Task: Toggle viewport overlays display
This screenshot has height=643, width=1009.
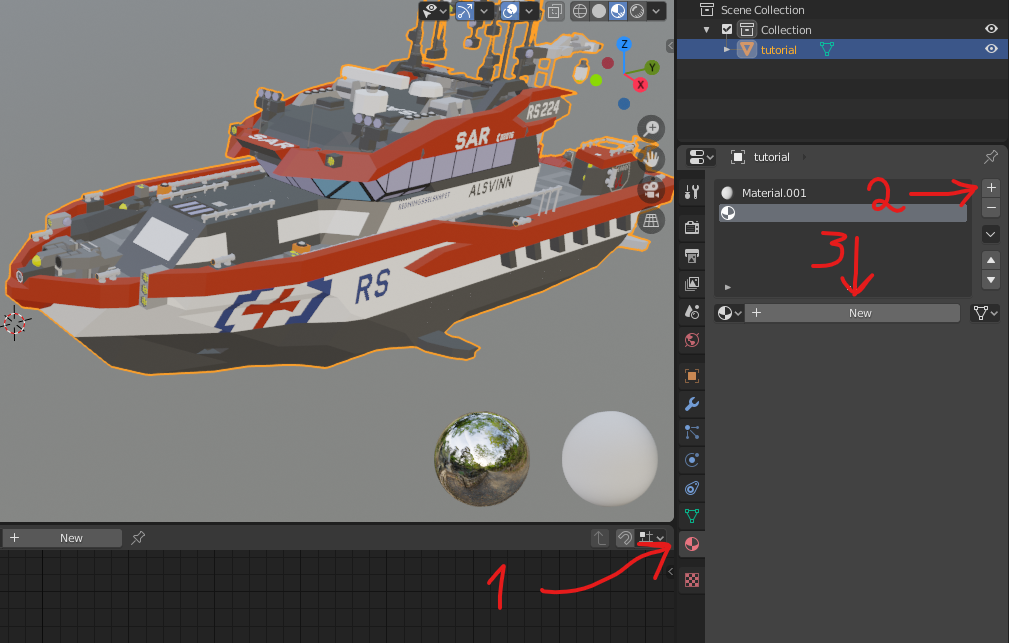Action: (510, 11)
